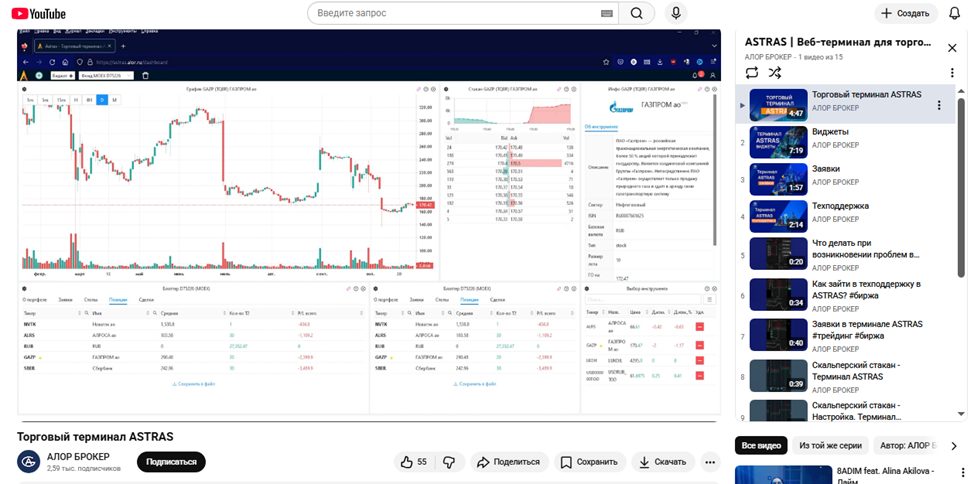Dislike the video with the thumbs down

point(449,462)
